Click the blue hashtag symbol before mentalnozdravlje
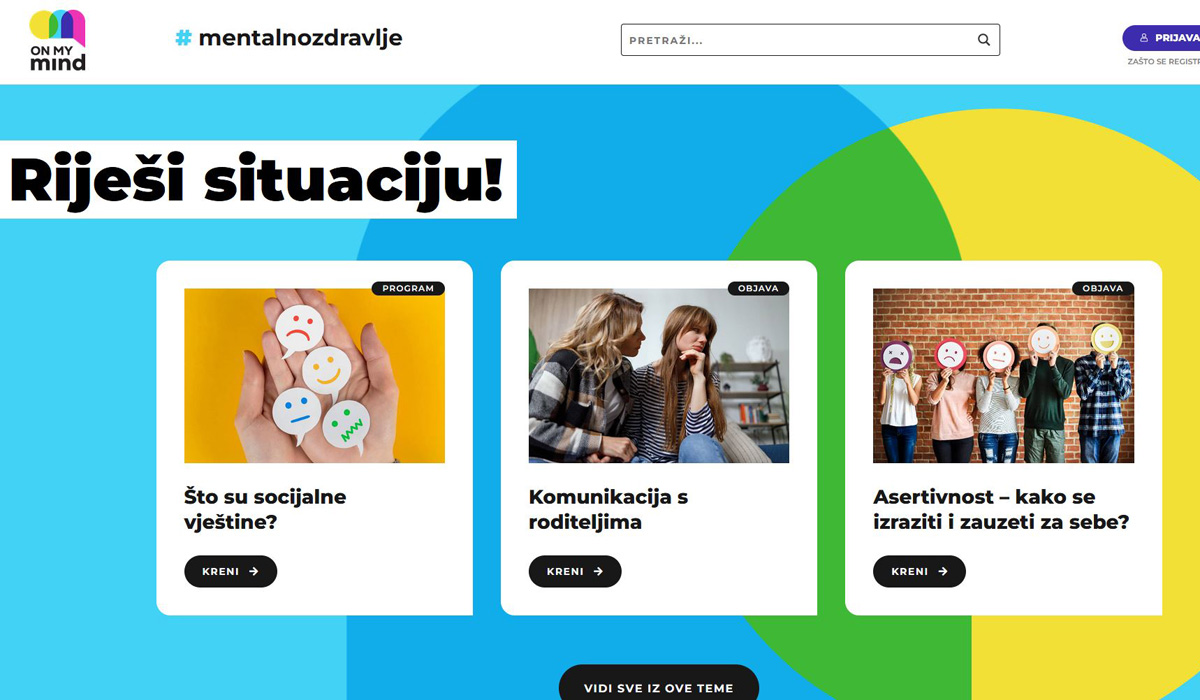This screenshot has height=700, width=1200. pos(183,38)
